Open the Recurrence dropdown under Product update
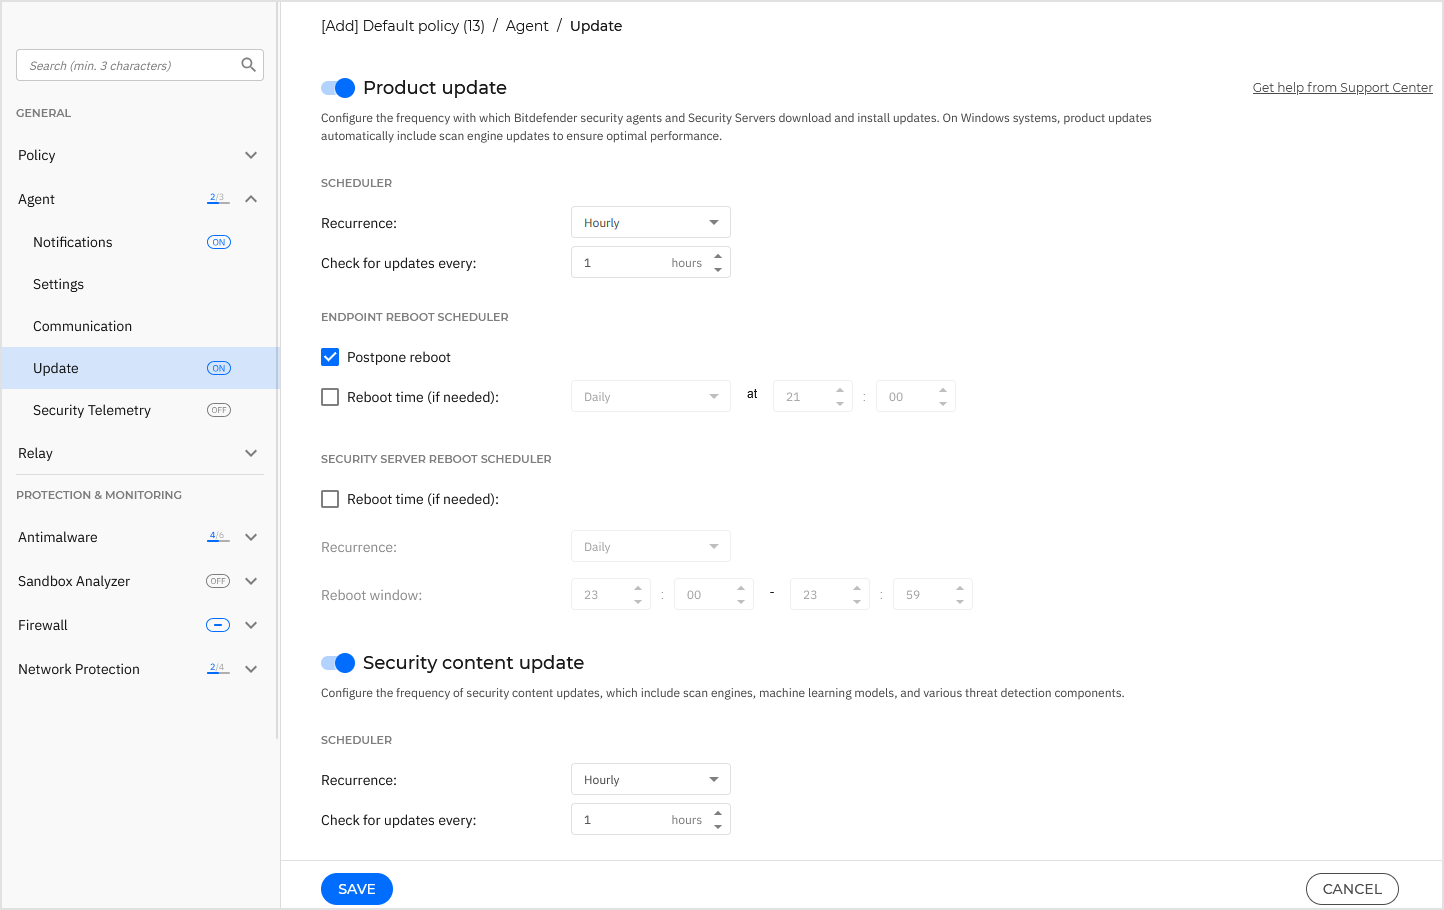Viewport: 1444px width, 910px height. [x=650, y=221]
